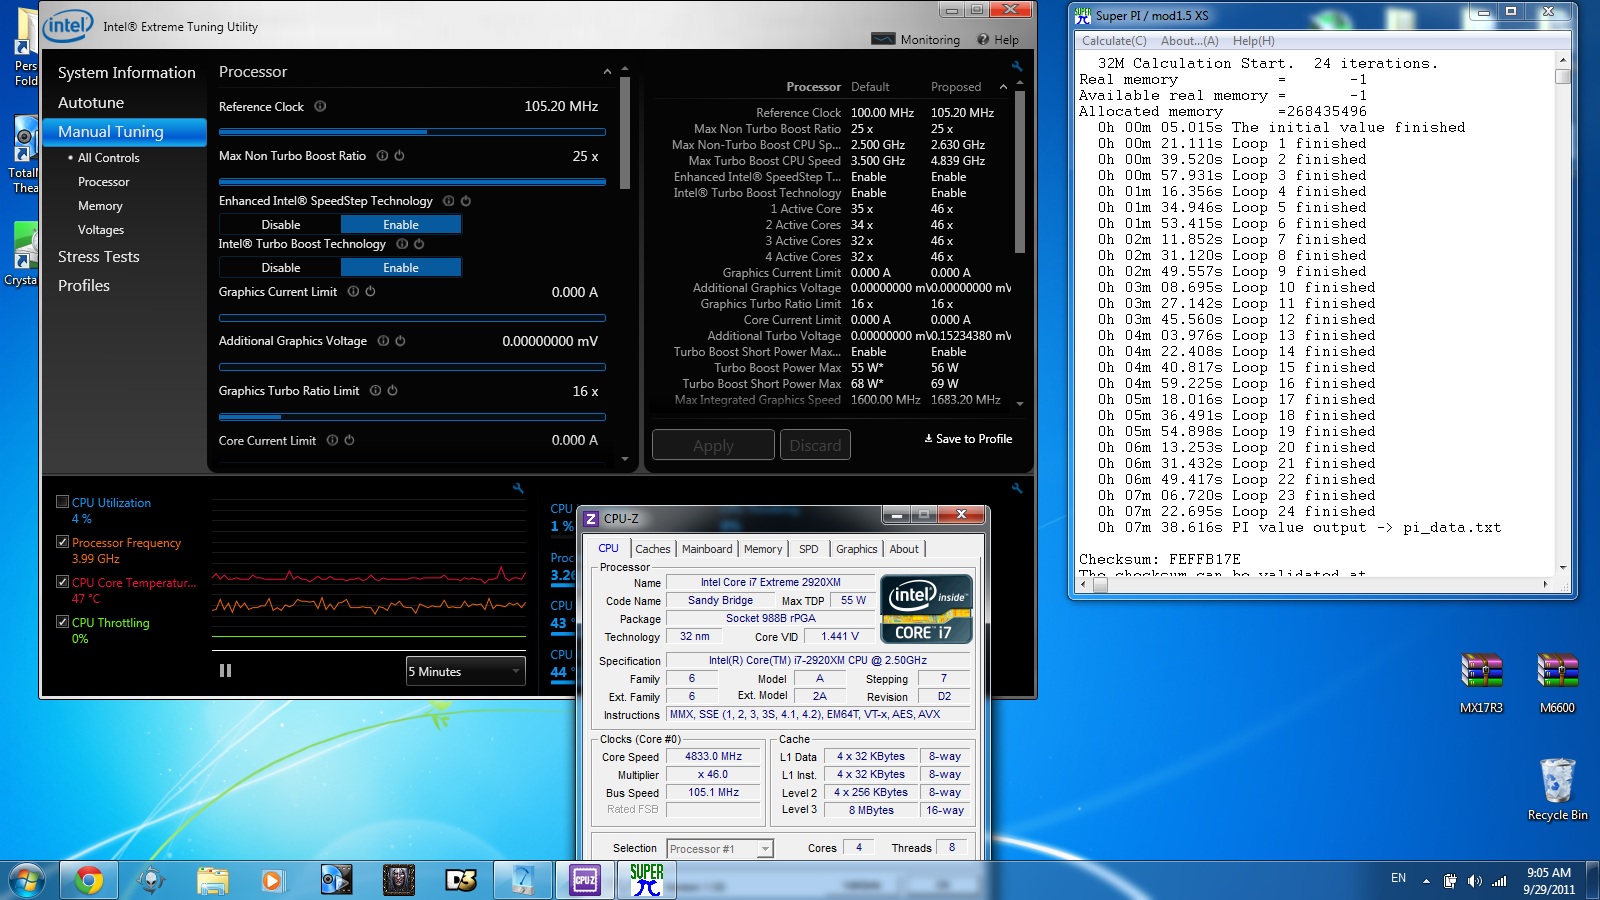Viewport: 1600px width, 900px height.
Task: Click the Help question mark icon
Action: tap(983, 40)
